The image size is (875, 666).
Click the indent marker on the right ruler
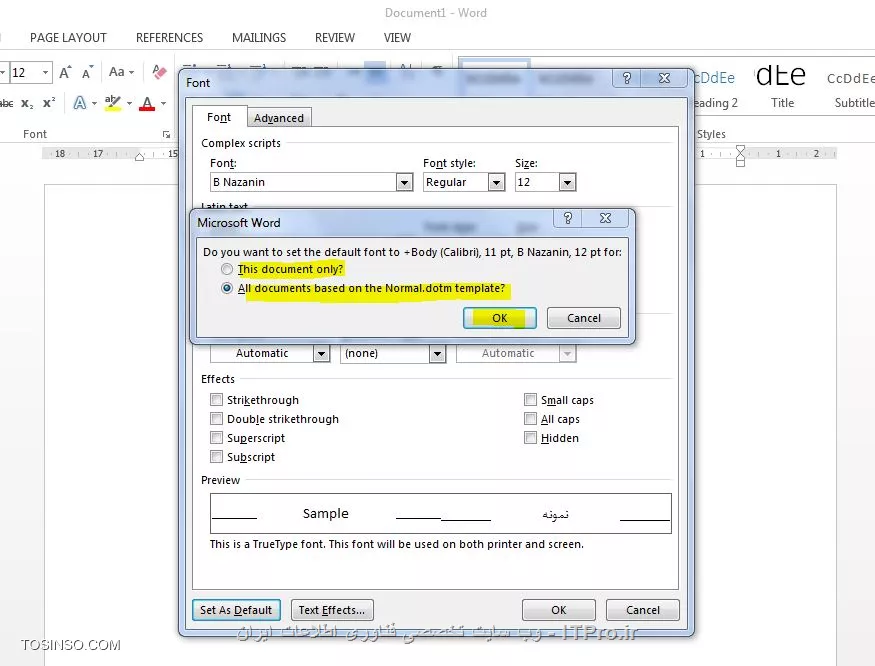coord(741,156)
